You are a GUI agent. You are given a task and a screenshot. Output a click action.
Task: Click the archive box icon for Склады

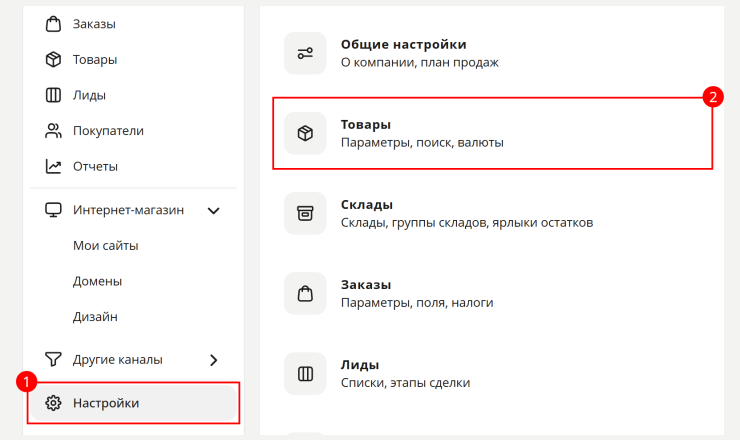click(305, 213)
